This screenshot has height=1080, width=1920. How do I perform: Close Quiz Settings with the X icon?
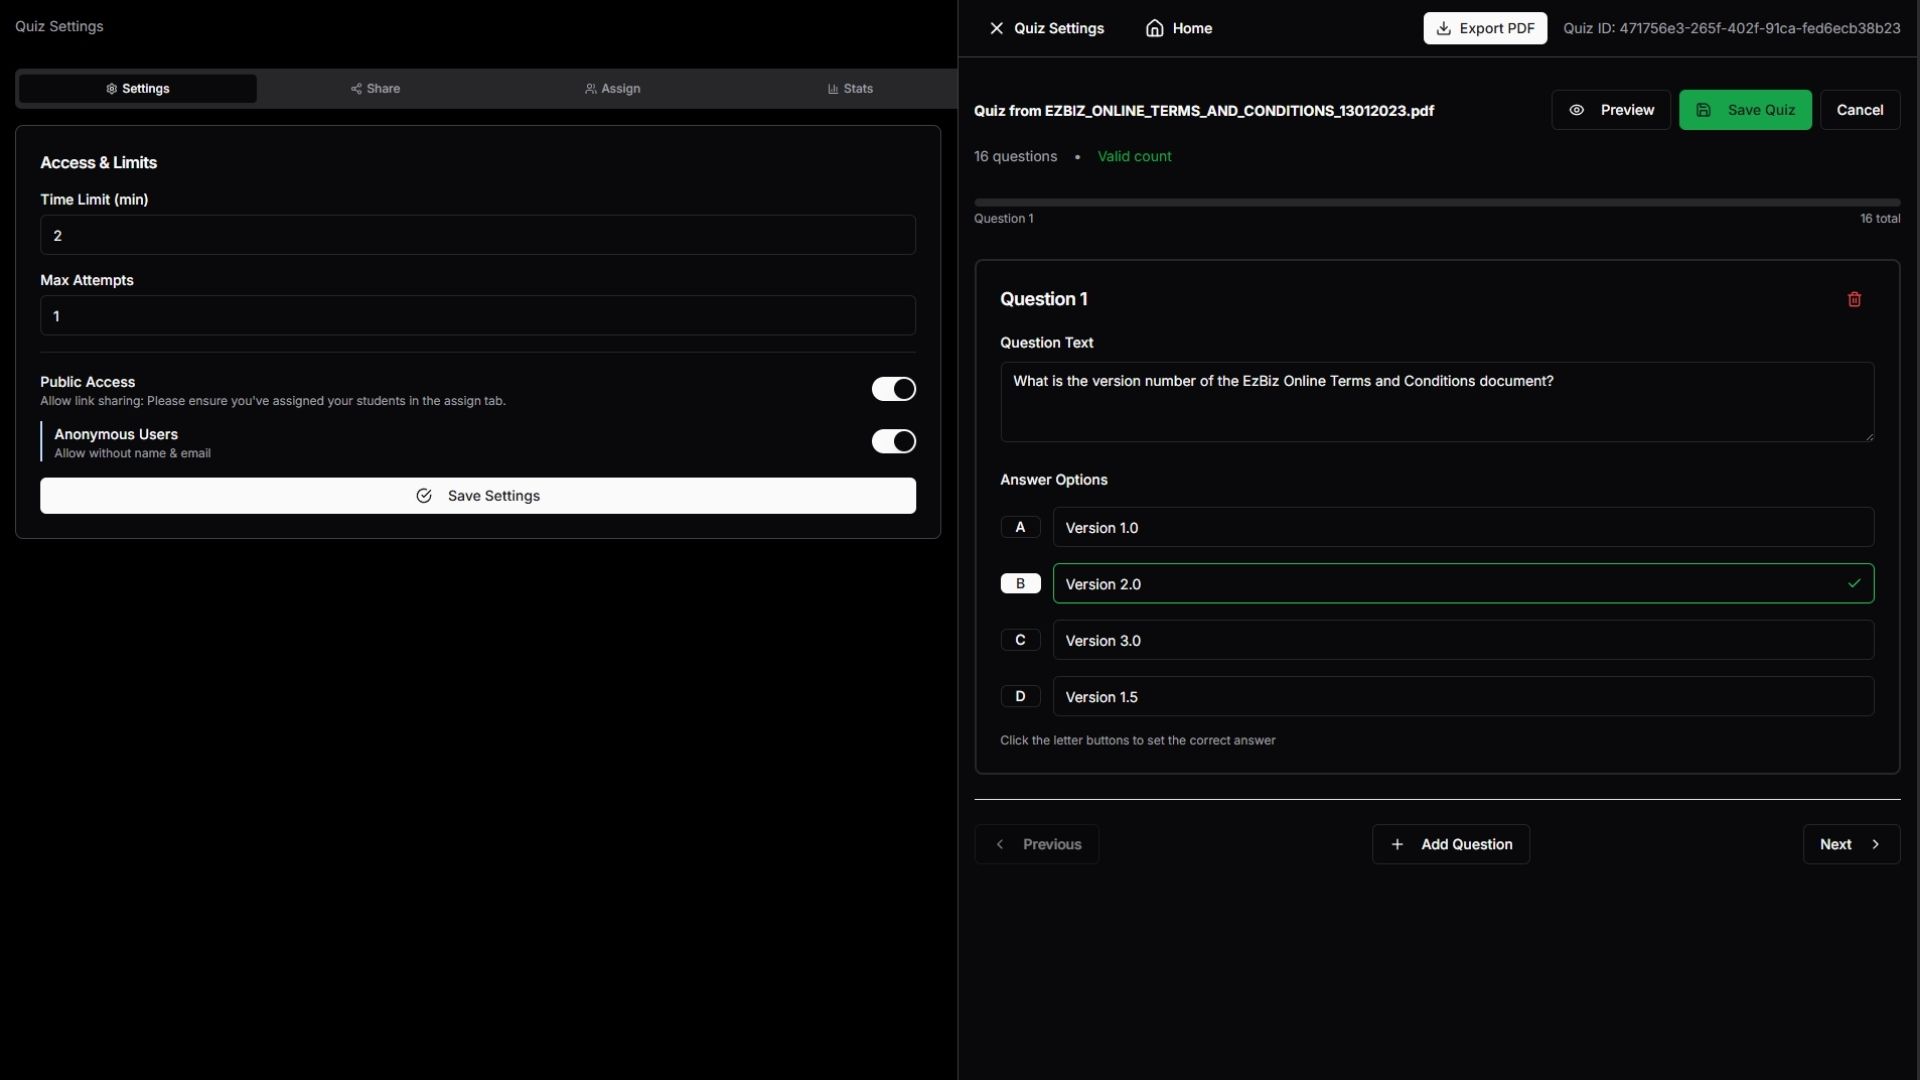pos(996,28)
